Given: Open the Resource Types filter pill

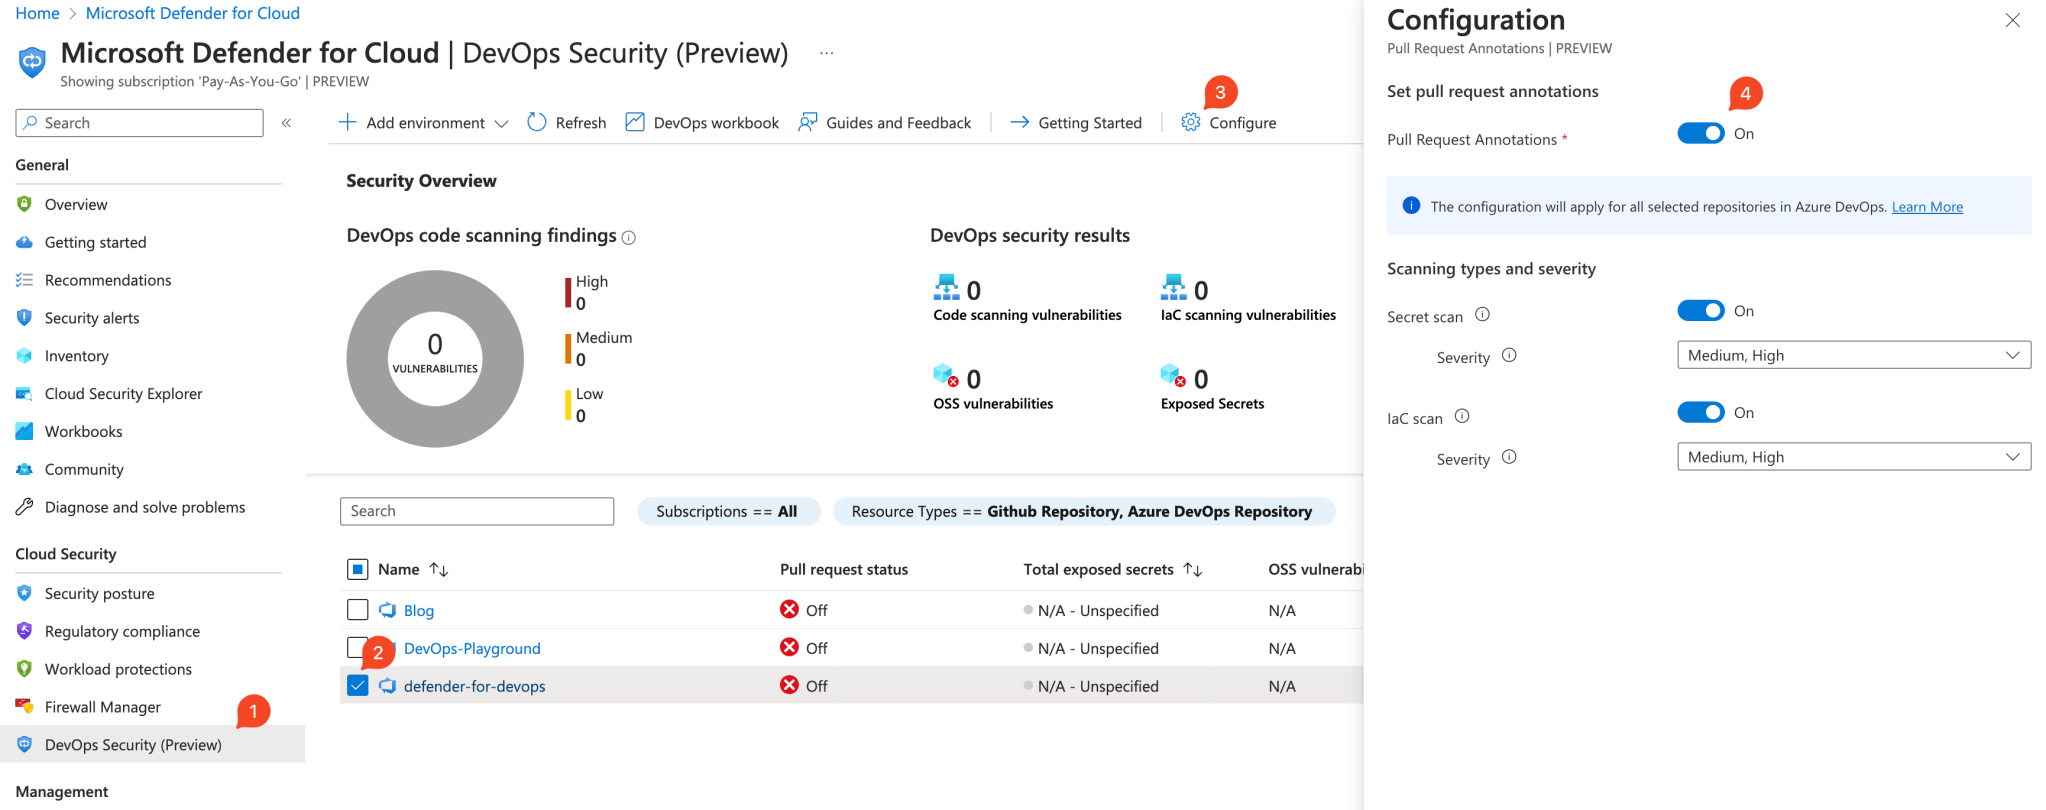Looking at the screenshot, I should click(1083, 511).
